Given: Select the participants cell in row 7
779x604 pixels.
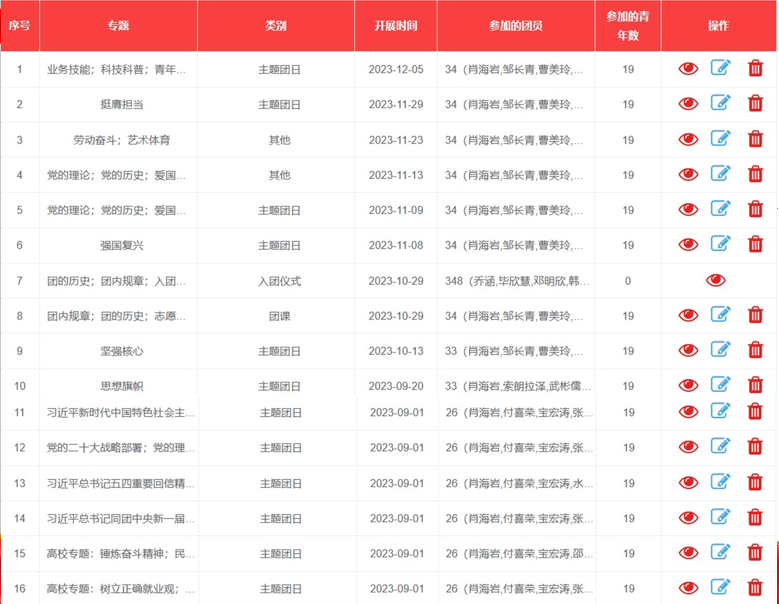Looking at the screenshot, I should (x=516, y=281).
